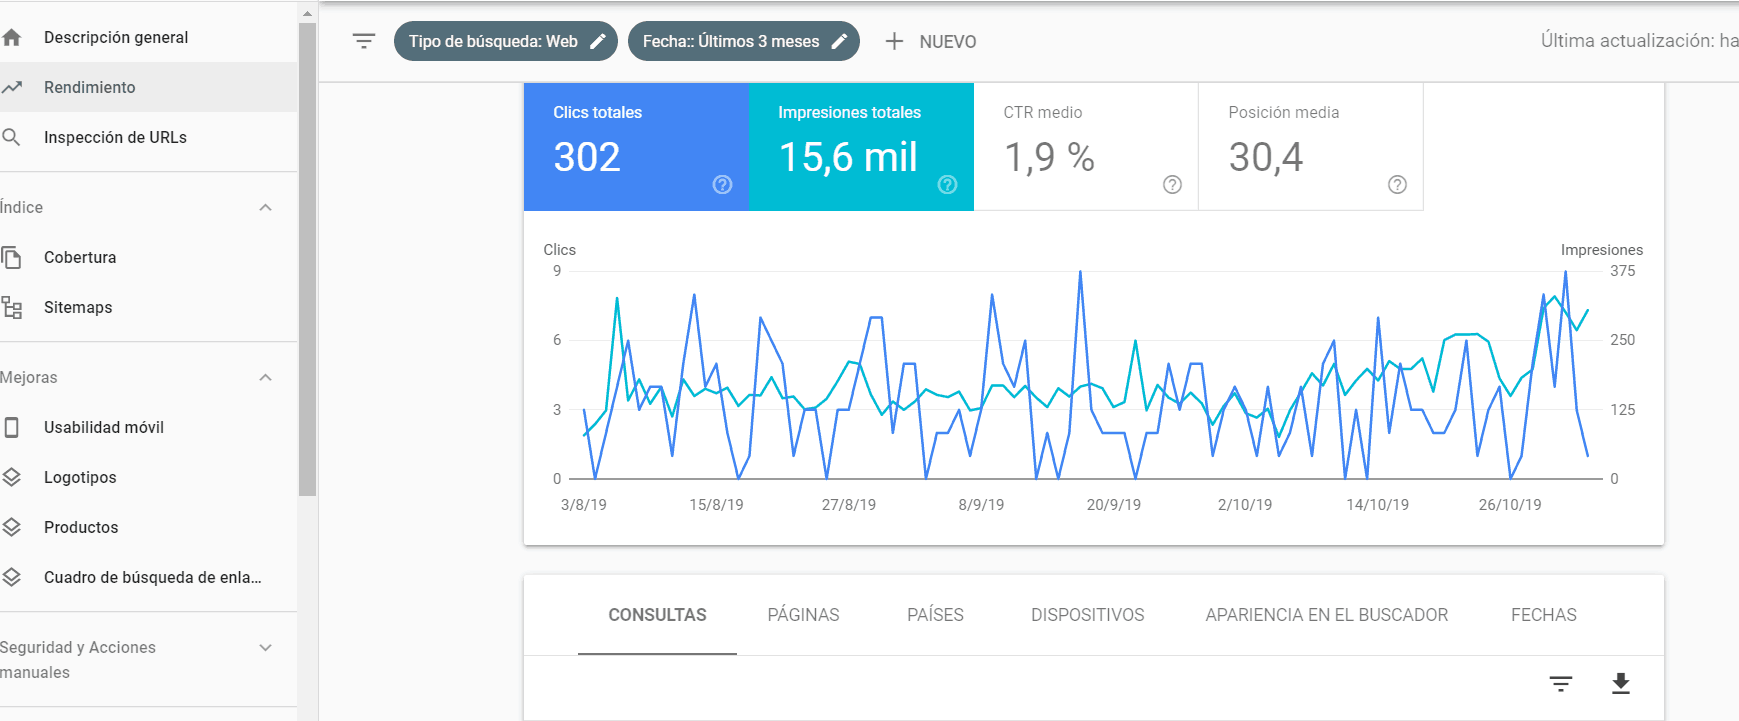Viewport: 1739px width, 721px height.
Task: Open the APARIENCIA EN EL BUSCADOR tab
Action: point(1326,615)
